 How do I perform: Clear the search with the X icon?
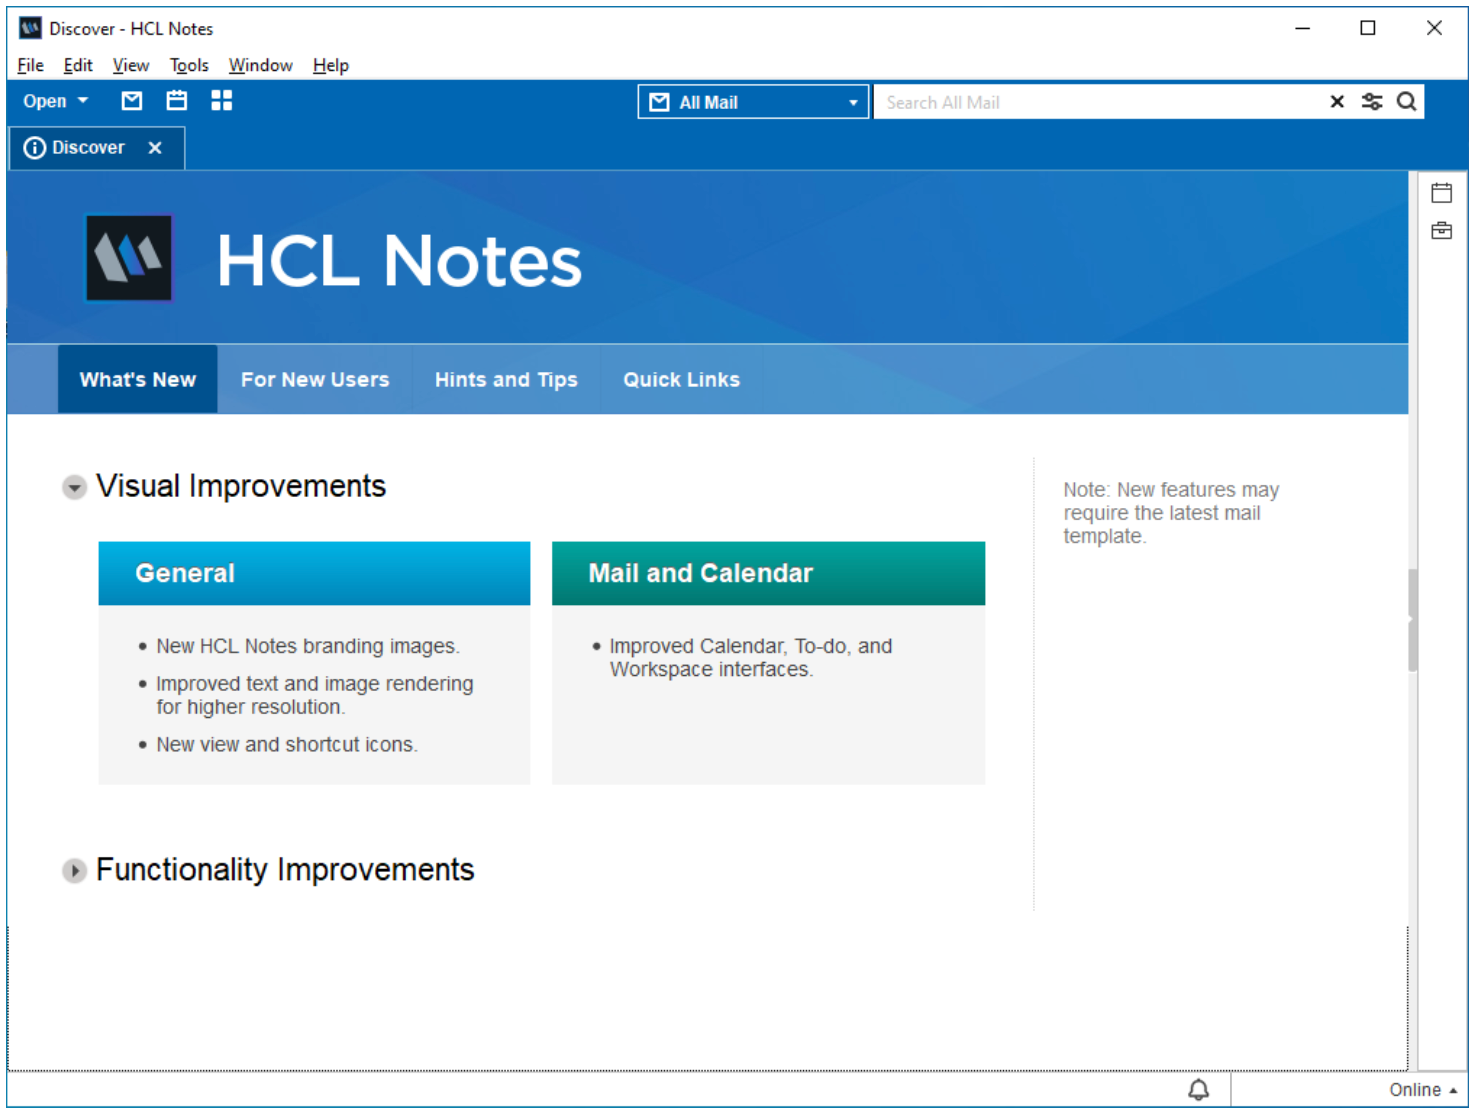(x=1337, y=102)
